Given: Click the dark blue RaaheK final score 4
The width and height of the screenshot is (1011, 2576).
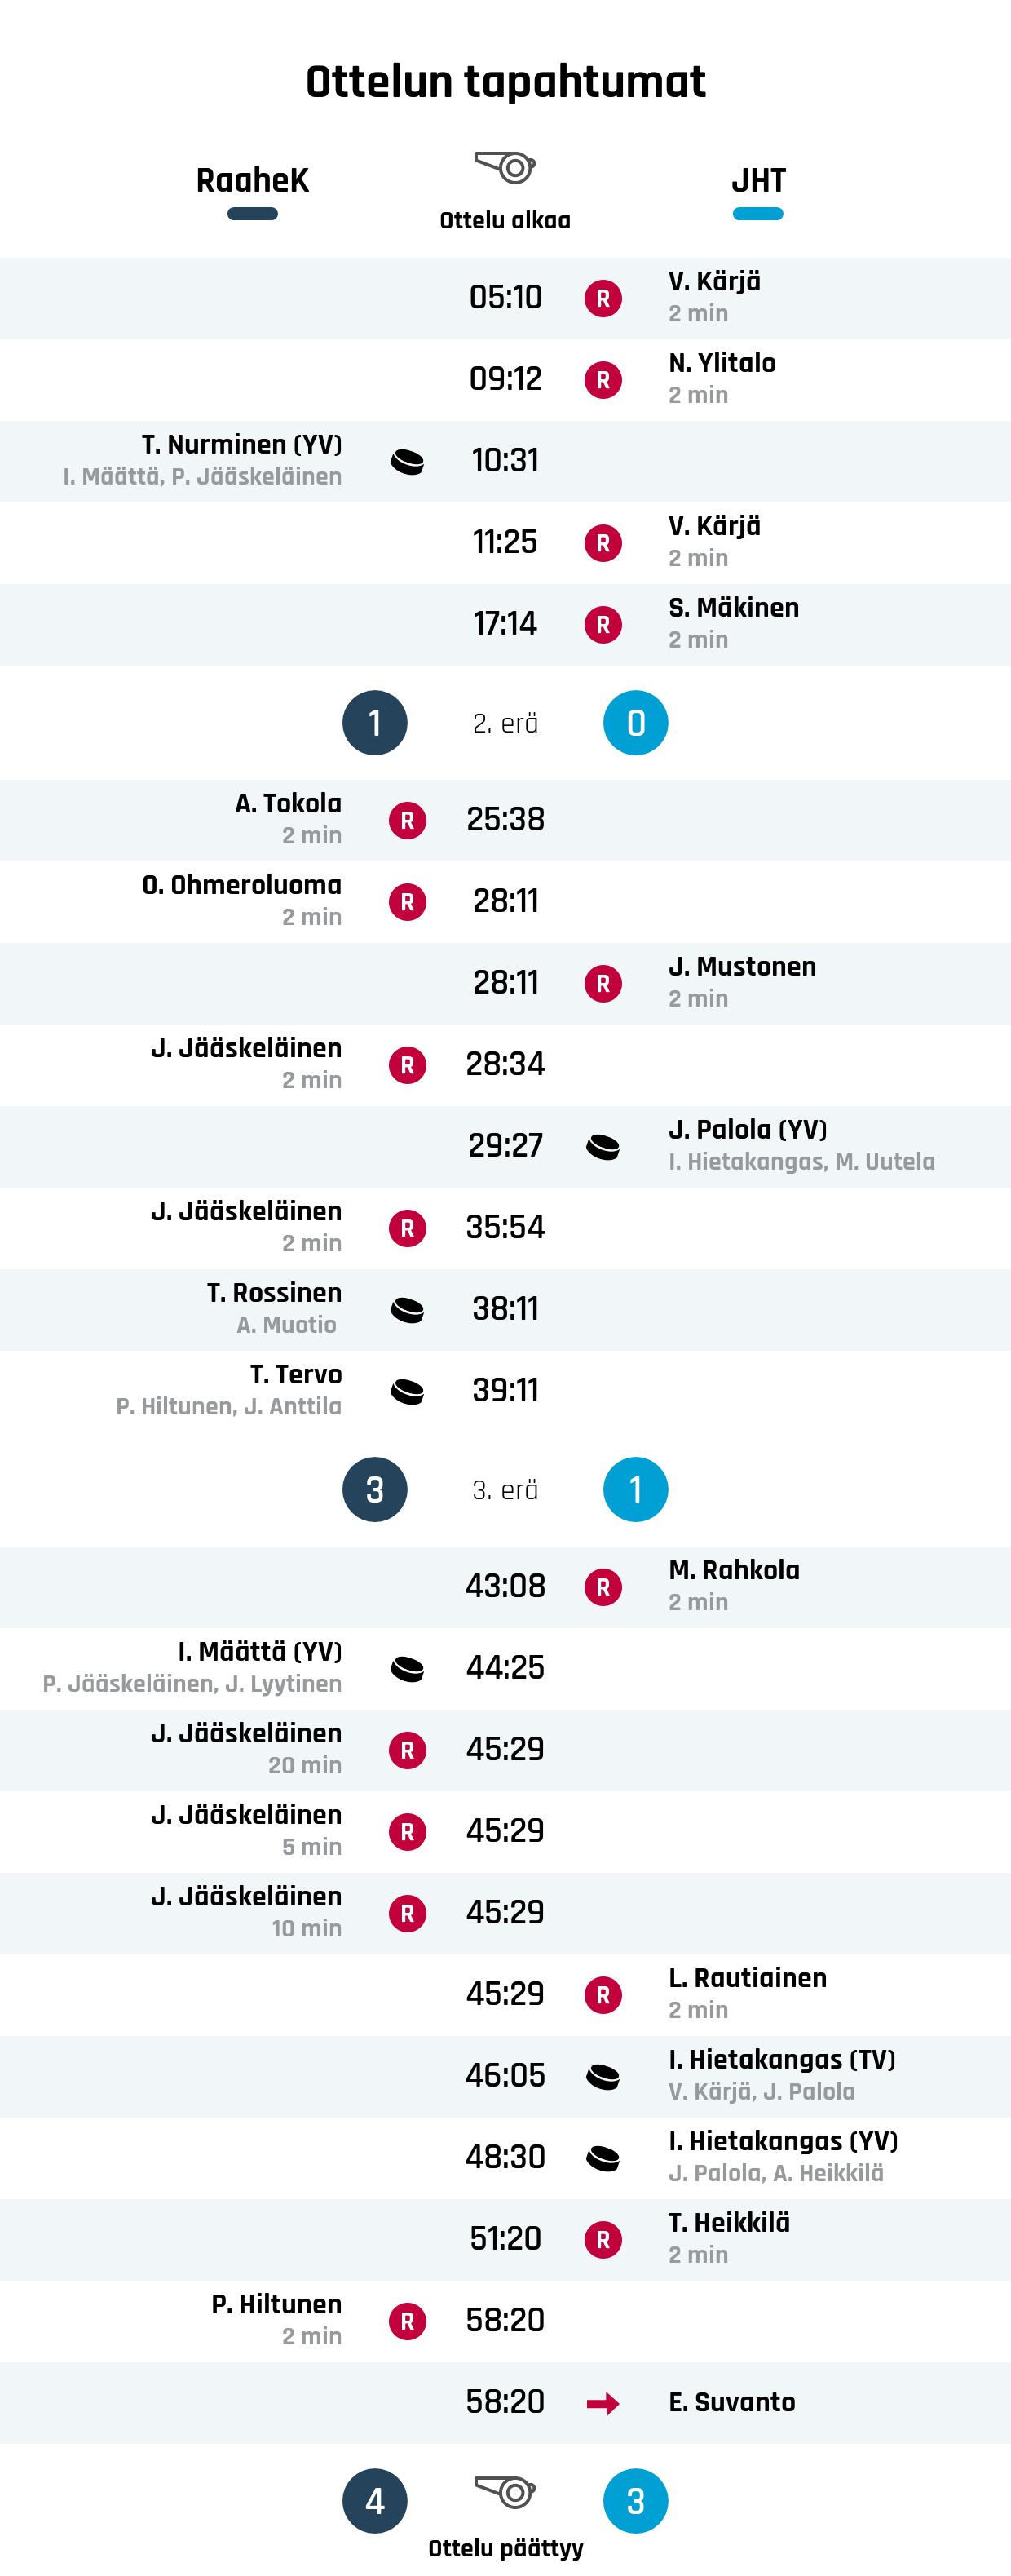Looking at the screenshot, I should point(375,2501).
